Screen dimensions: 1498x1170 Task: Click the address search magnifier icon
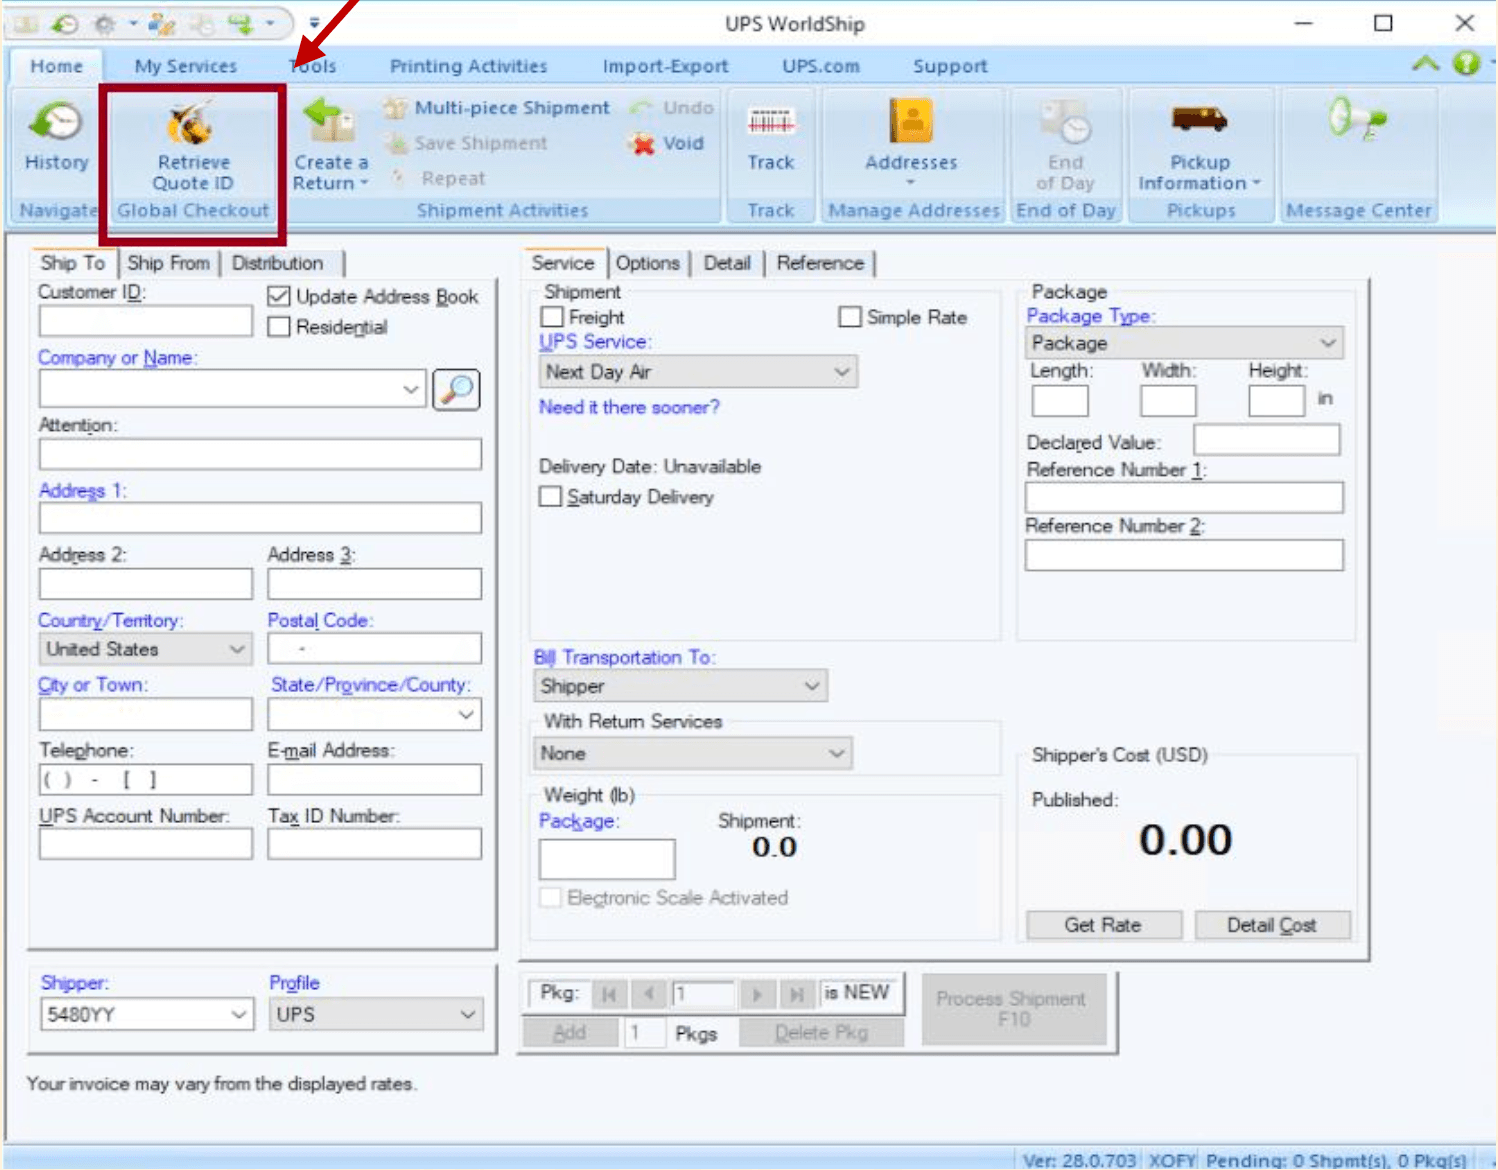click(x=456, y=389)
